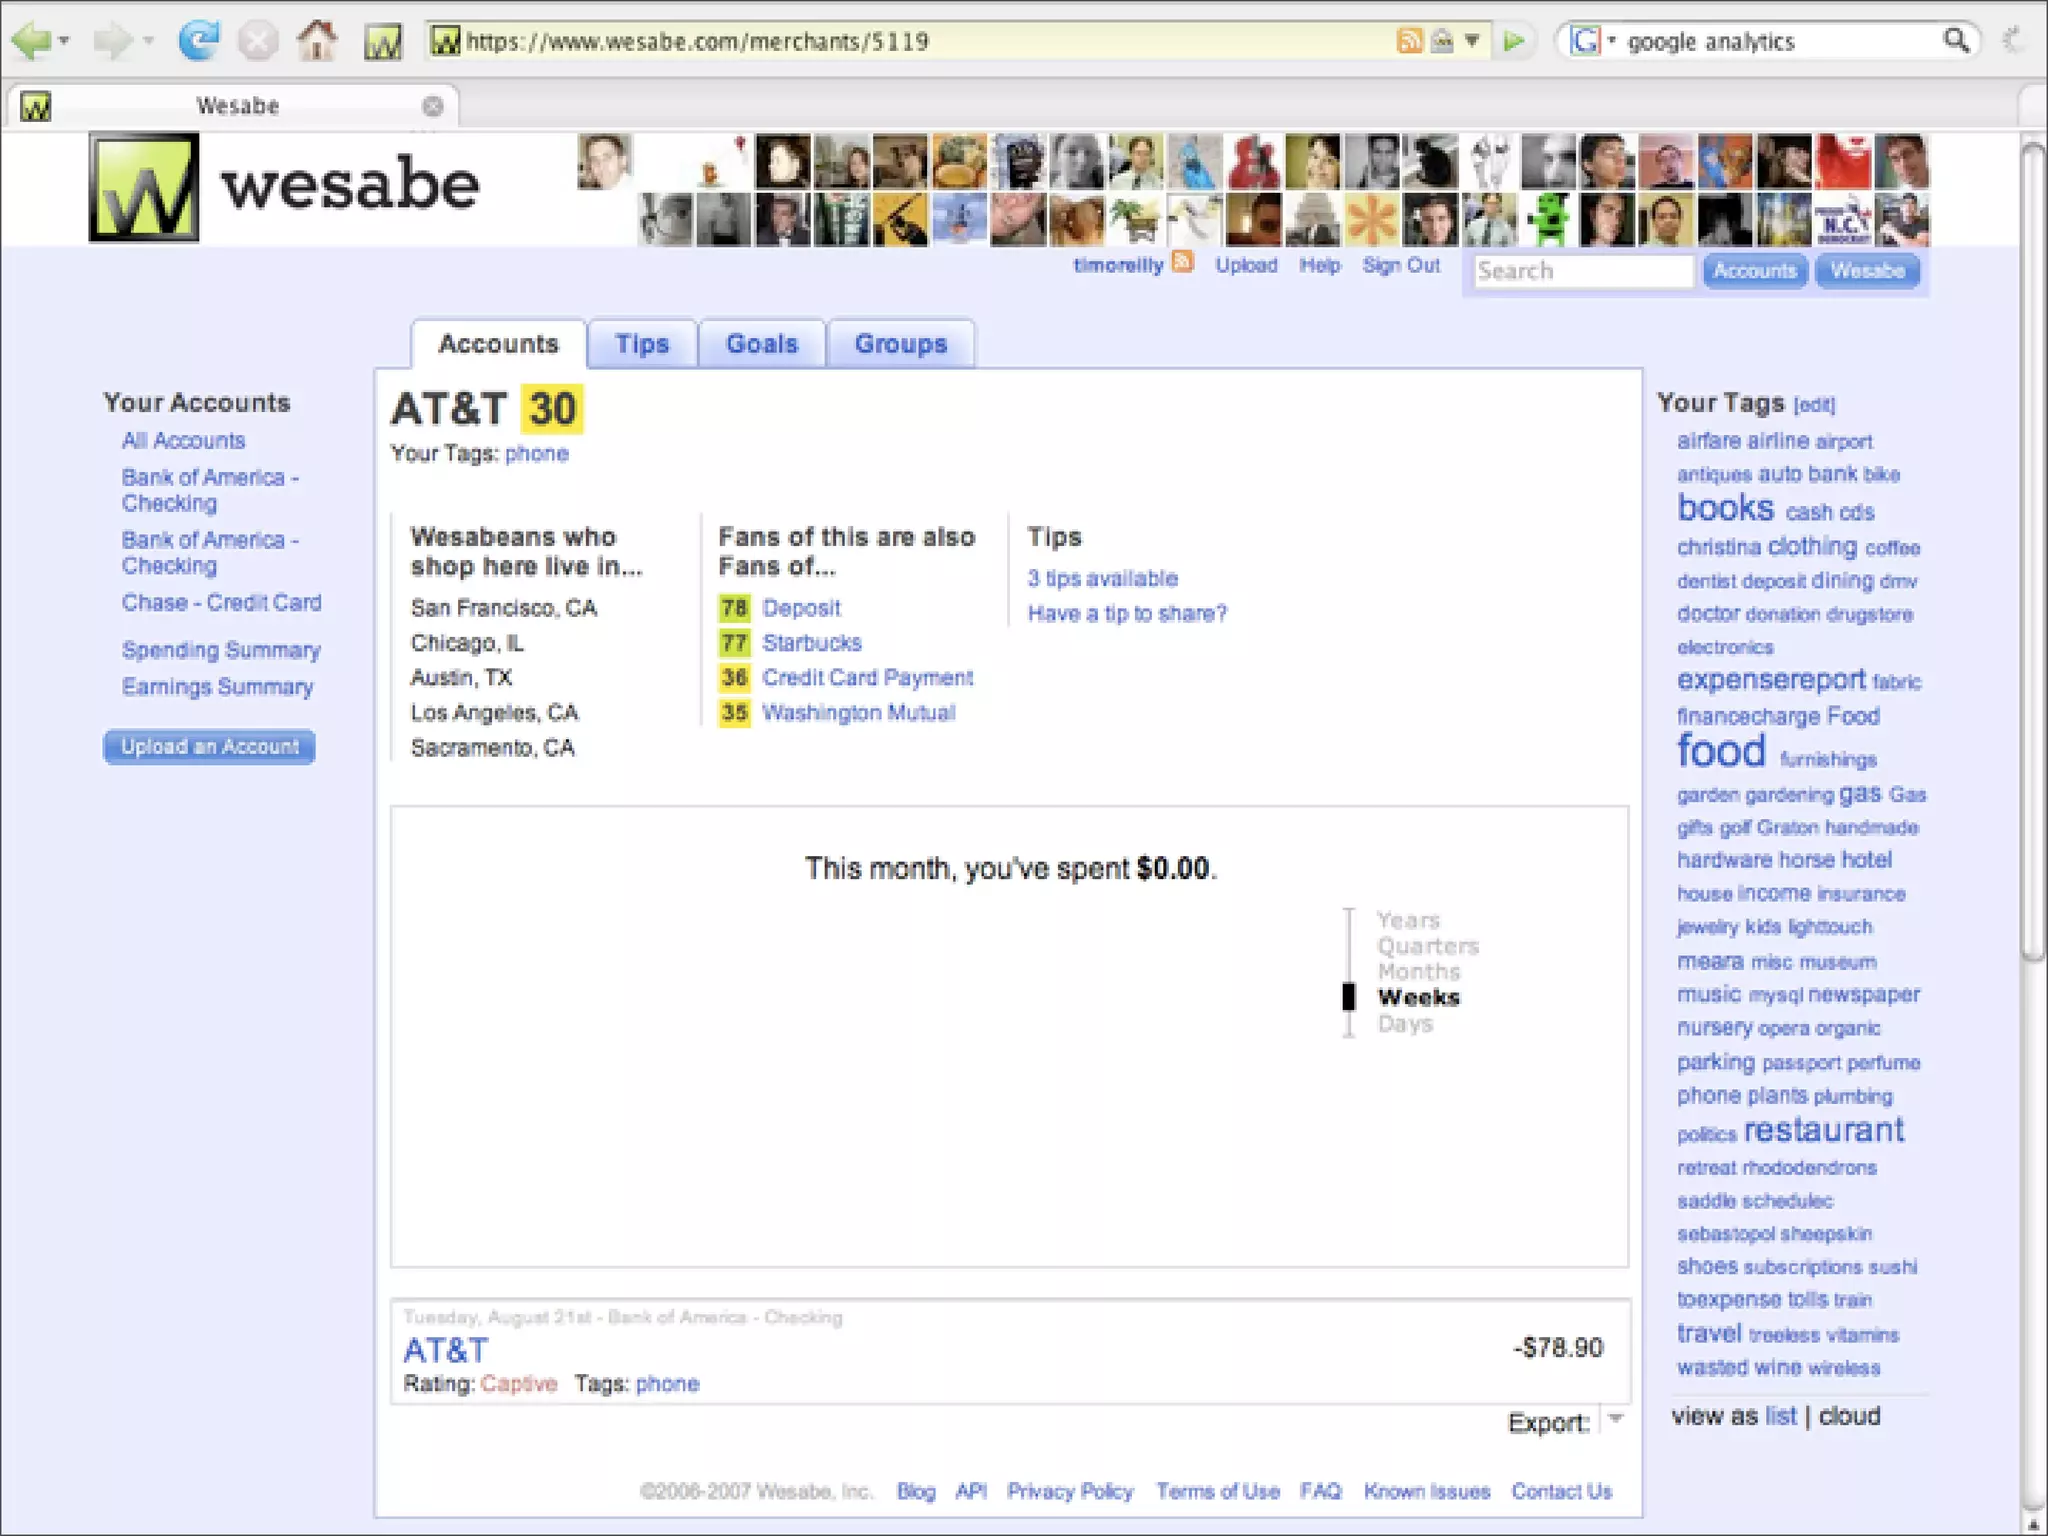Click the Wesabe bookmark toolbar icon

383,42
